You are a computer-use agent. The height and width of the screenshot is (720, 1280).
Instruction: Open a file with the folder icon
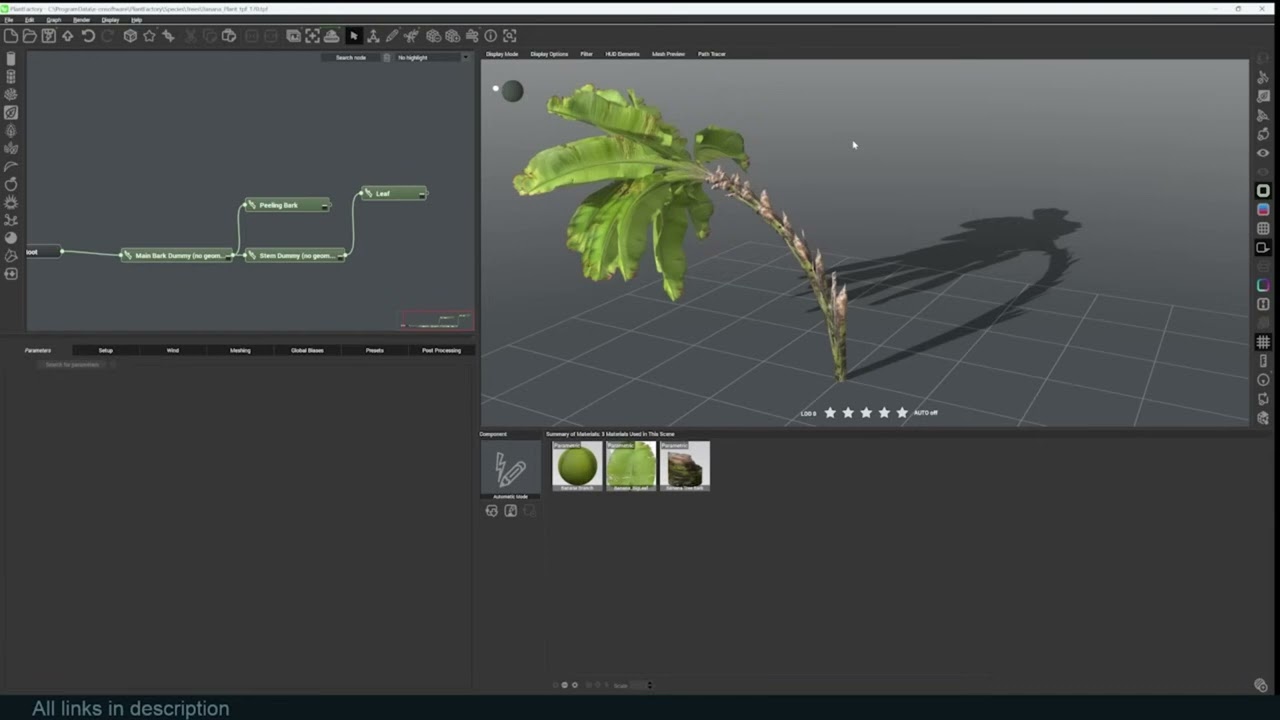[29, 36]
